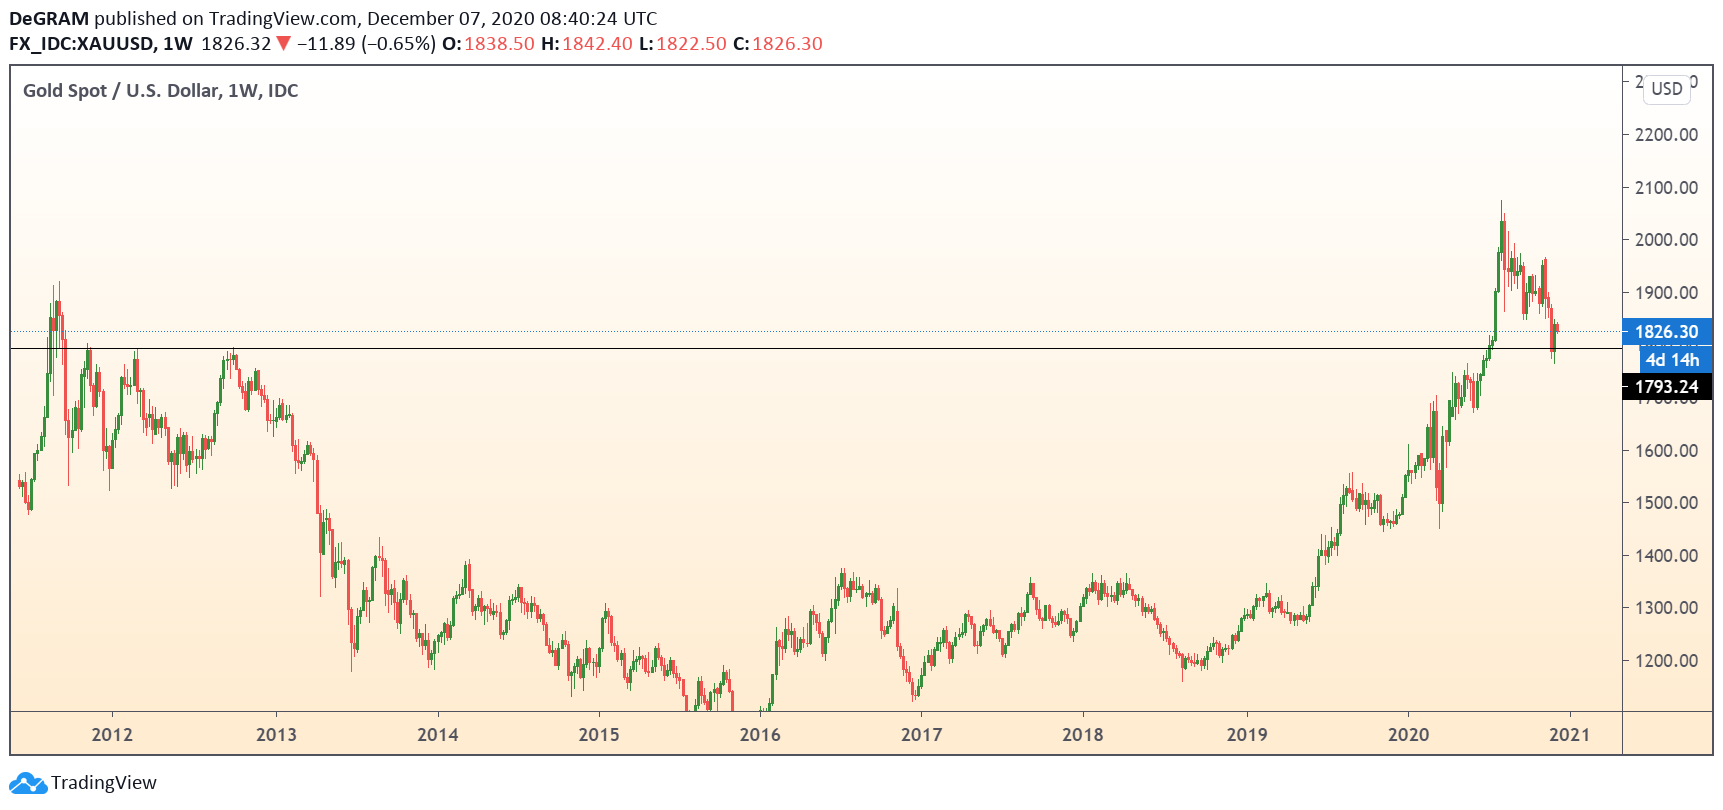Click the 1300.00 price axis label
Viewport: 1723px width, 810px height.
1666,608
